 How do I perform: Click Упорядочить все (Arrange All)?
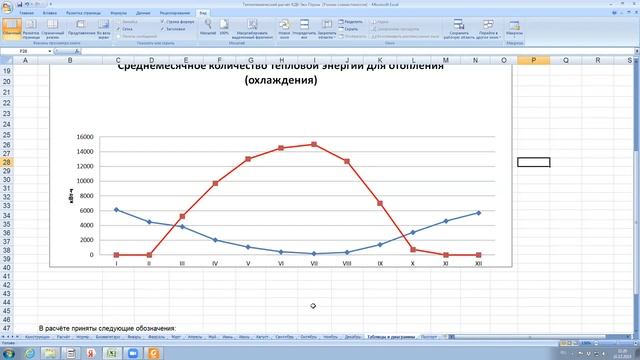304,29
